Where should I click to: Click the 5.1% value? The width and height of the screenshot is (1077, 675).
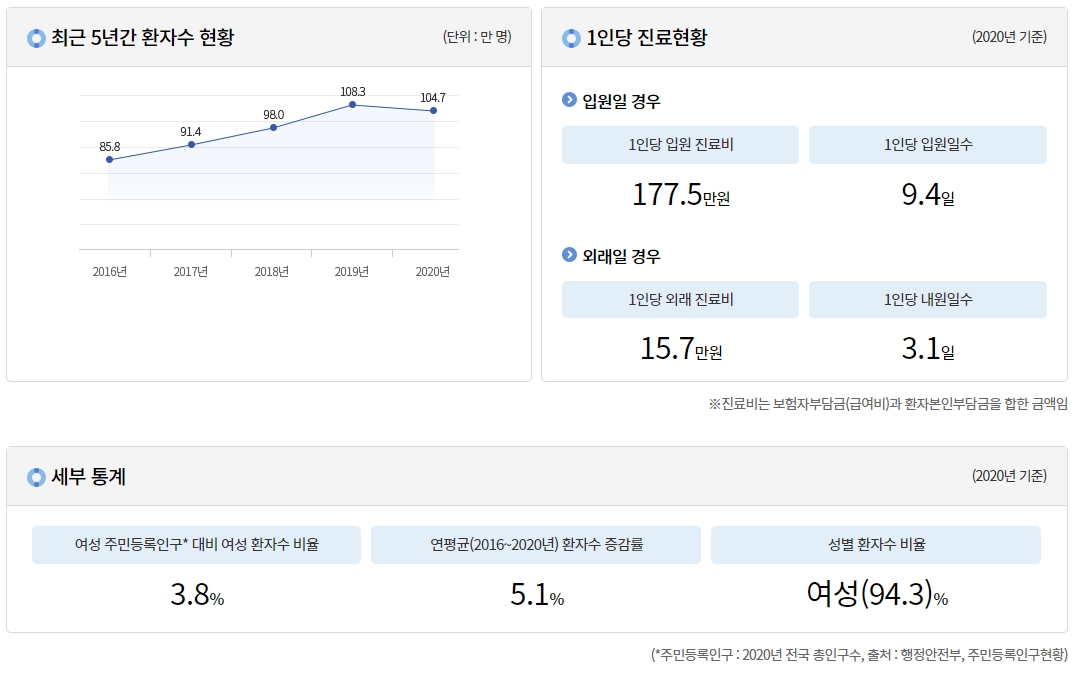[x=537, y=595]
